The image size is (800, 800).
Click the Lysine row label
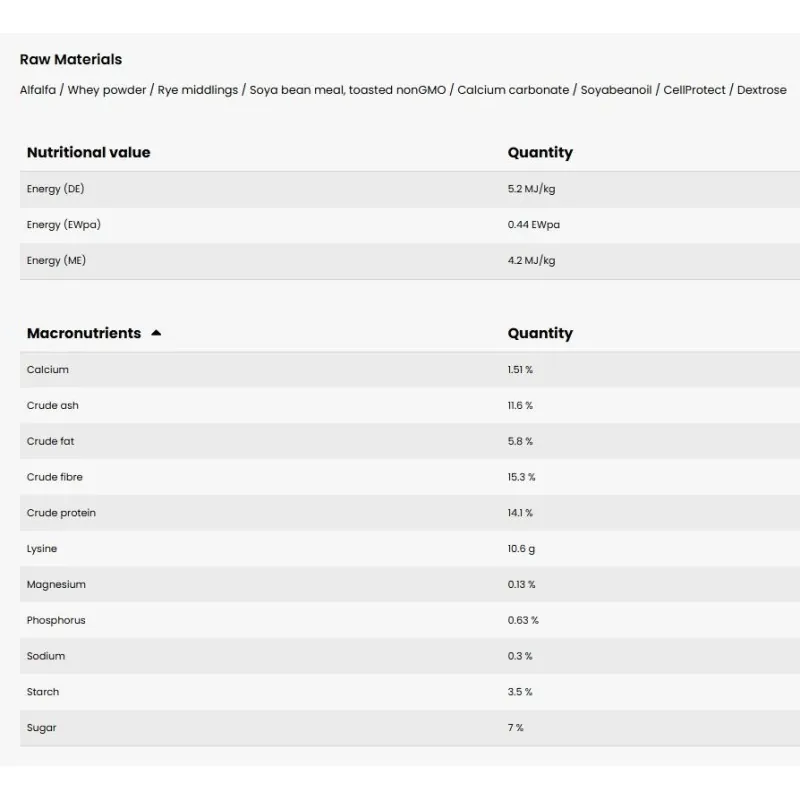42,549
